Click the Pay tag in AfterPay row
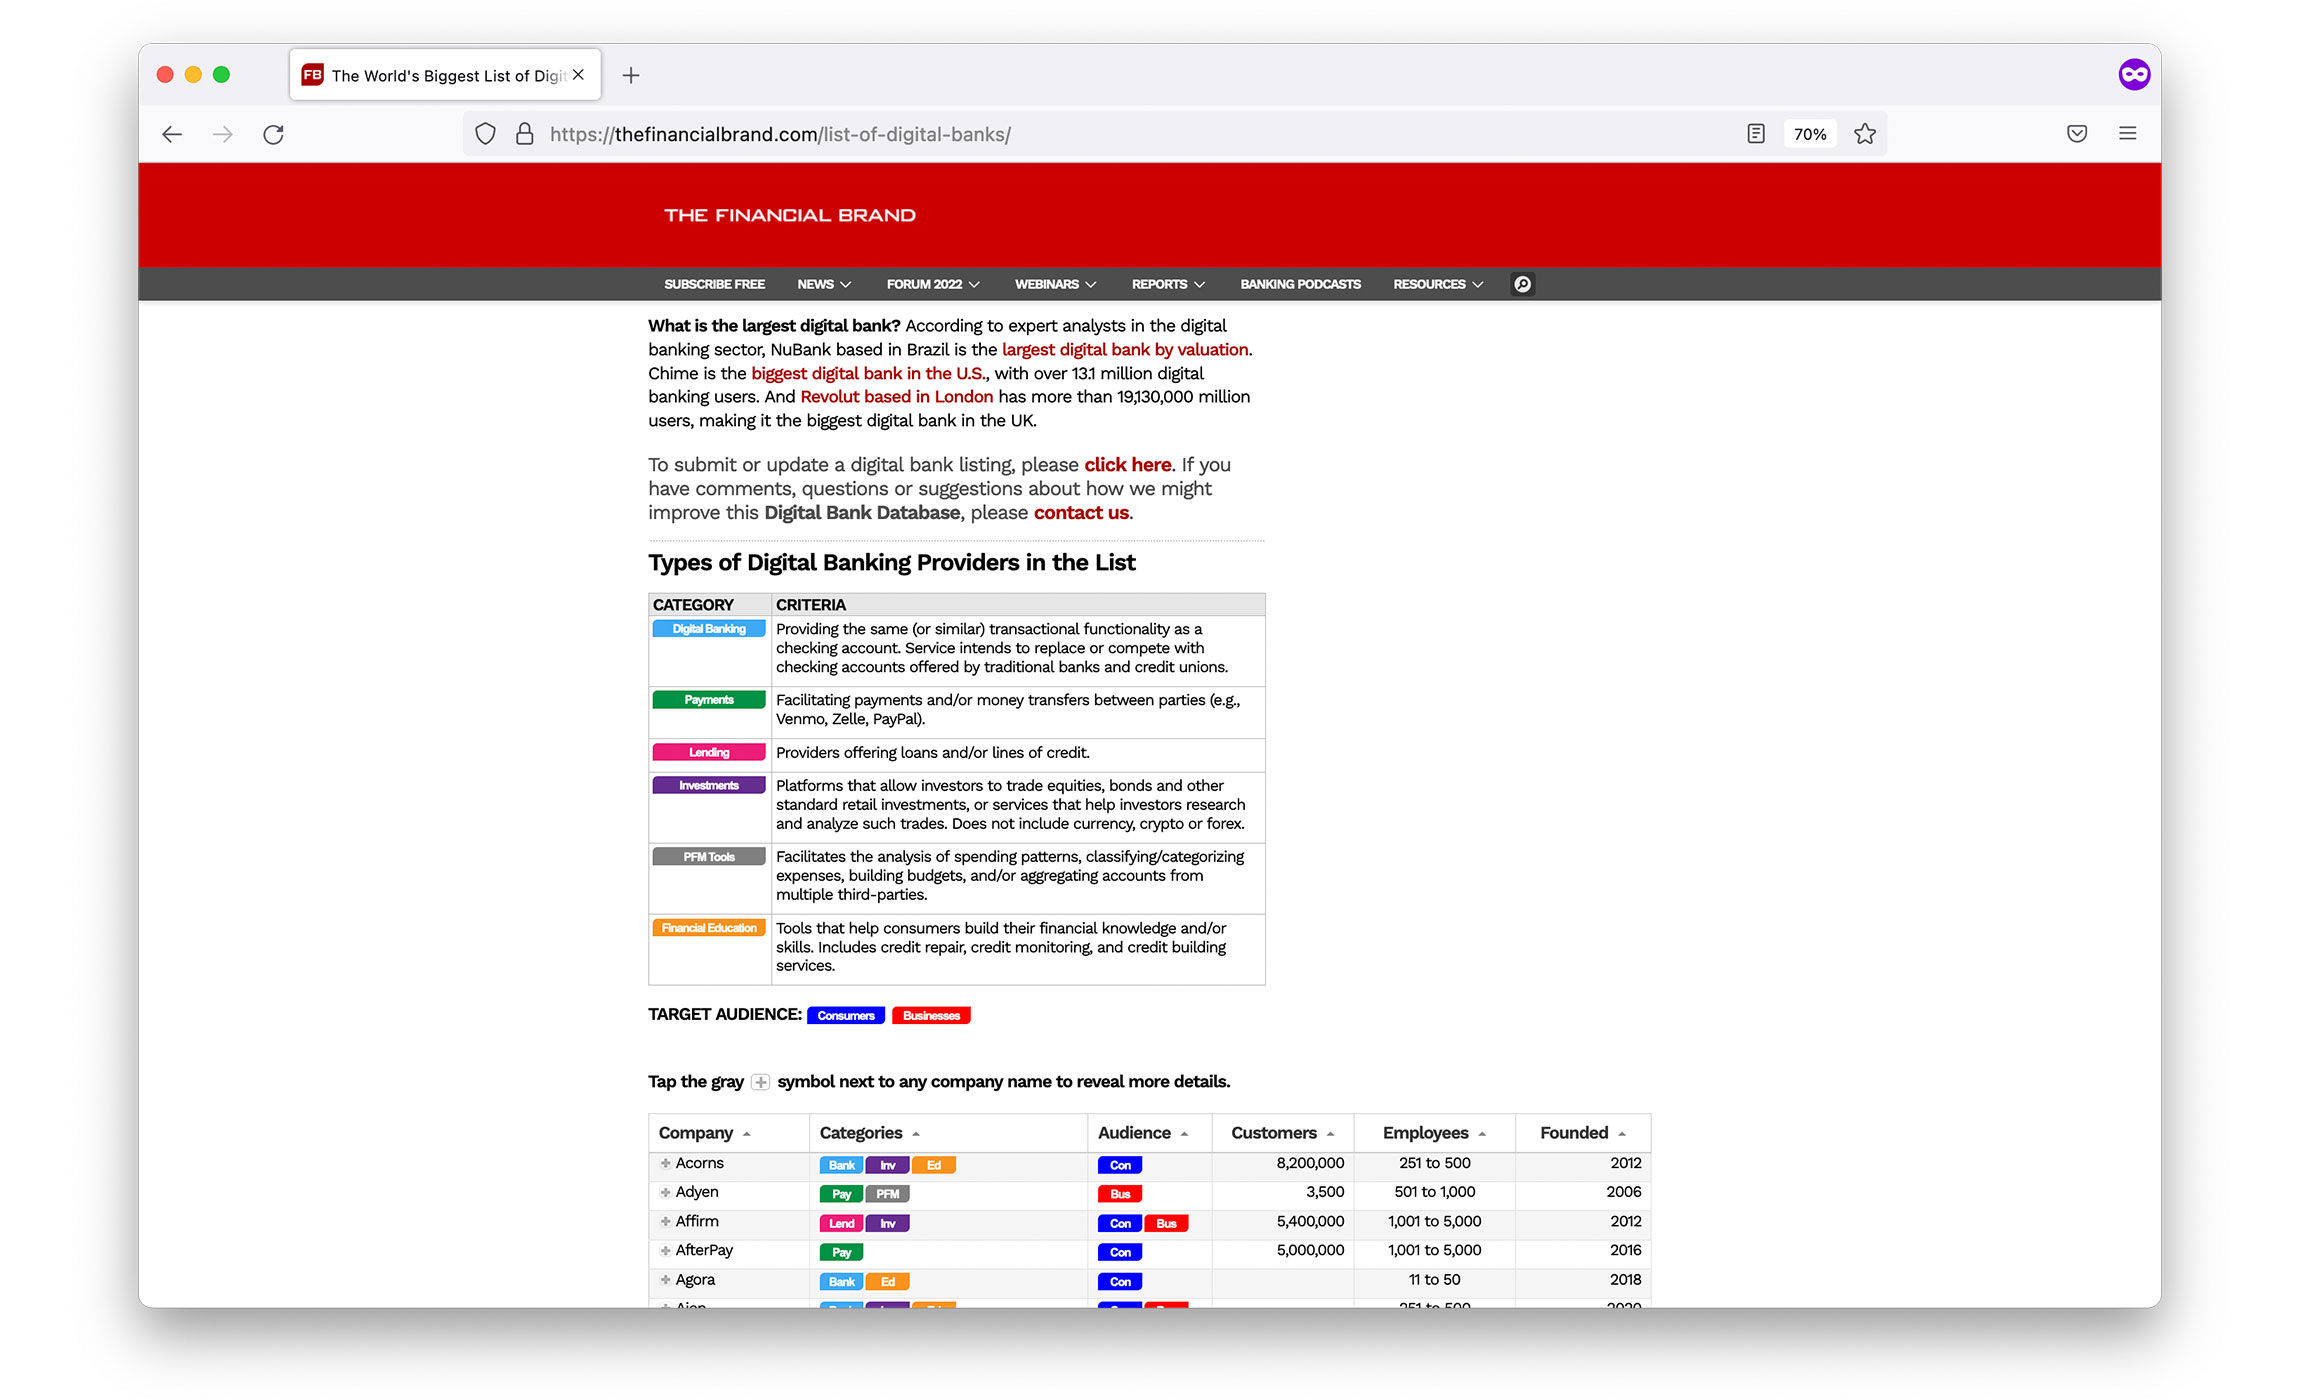Image resolution: width=2300 pixels, height=1400 pixels. 841,1252
